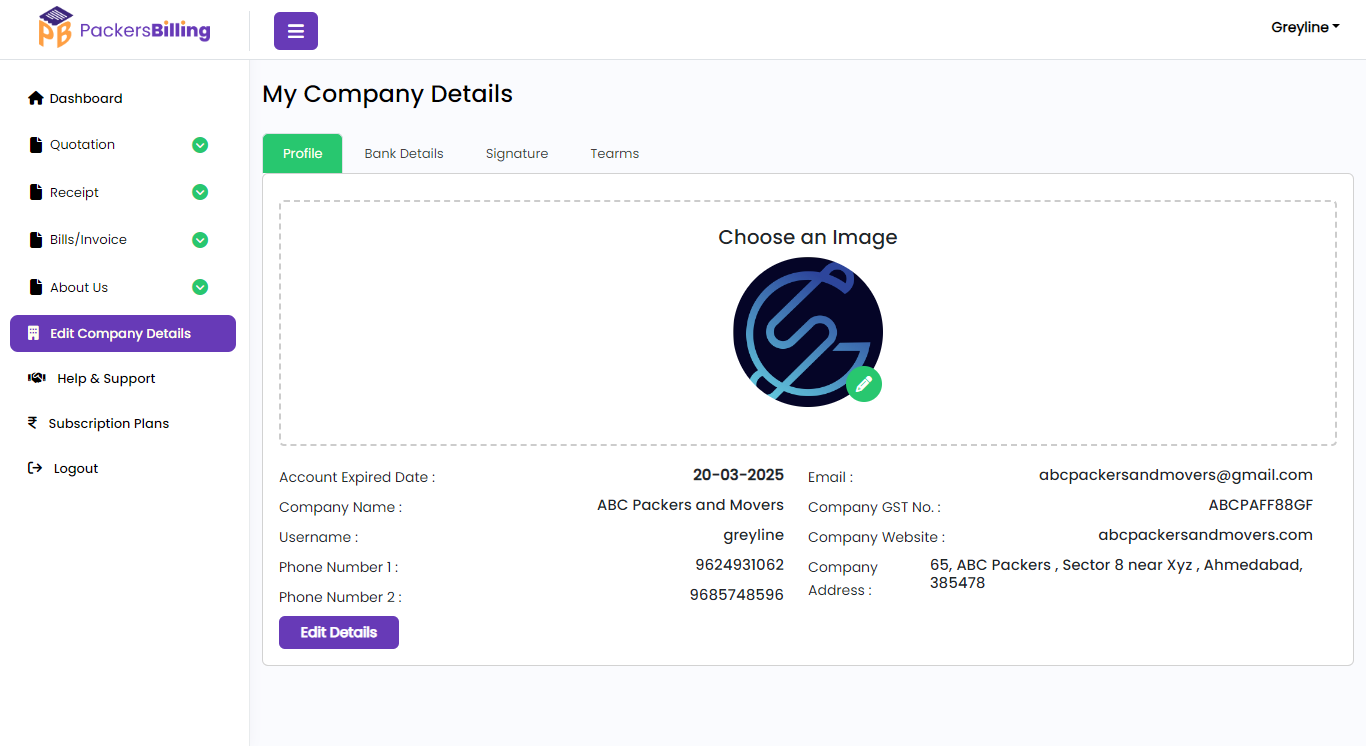Open the Tearms tab
This screenshot has height=746, width=1366.
click(x=614, y=154)
